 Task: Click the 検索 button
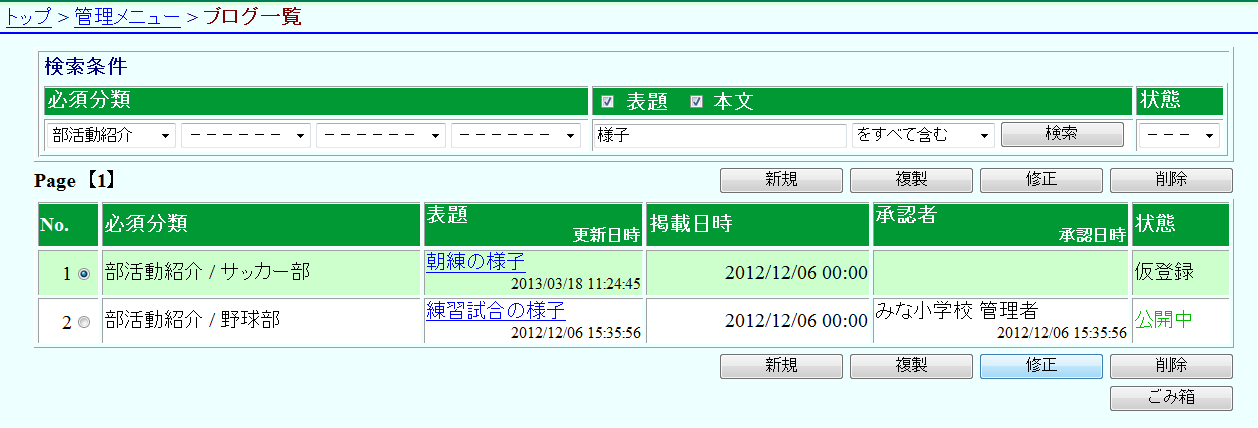[1062, 134]
